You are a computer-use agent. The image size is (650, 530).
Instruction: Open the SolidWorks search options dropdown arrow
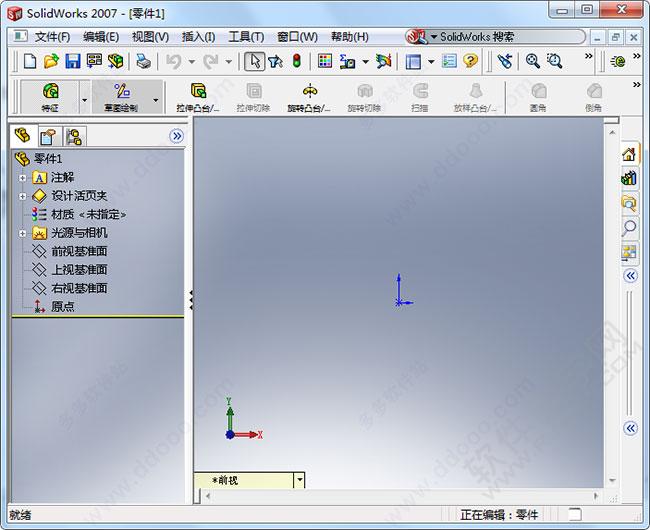pyautogui.click(x=434, y=37)
